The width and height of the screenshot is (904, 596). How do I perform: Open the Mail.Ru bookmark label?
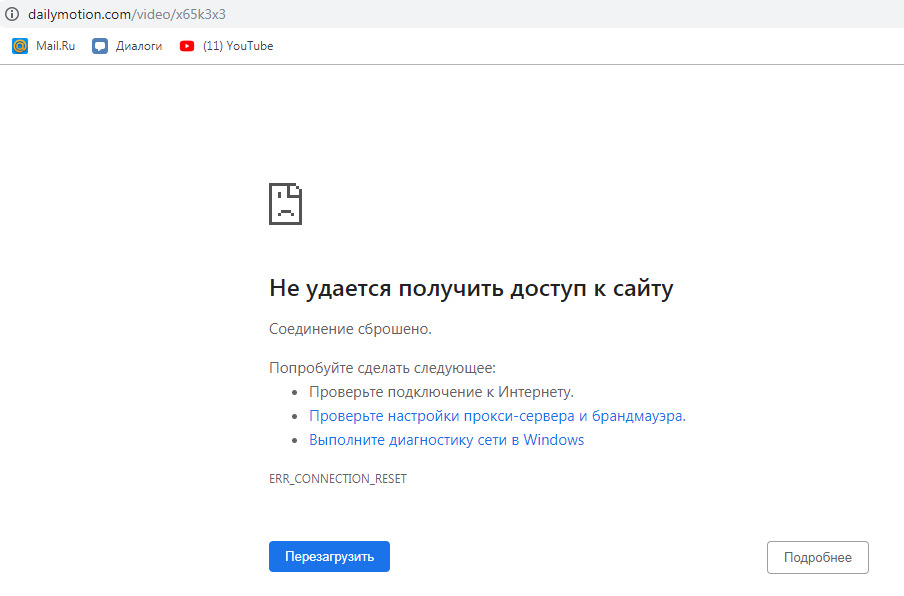55,46
